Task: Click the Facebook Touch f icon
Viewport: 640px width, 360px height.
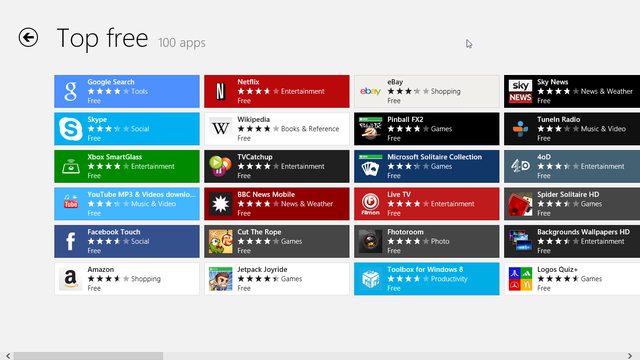Action: pos(71,241)
